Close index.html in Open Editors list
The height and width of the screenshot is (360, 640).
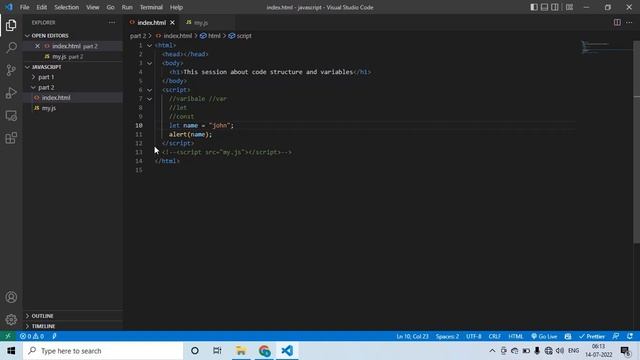click(x=38, y=46)
